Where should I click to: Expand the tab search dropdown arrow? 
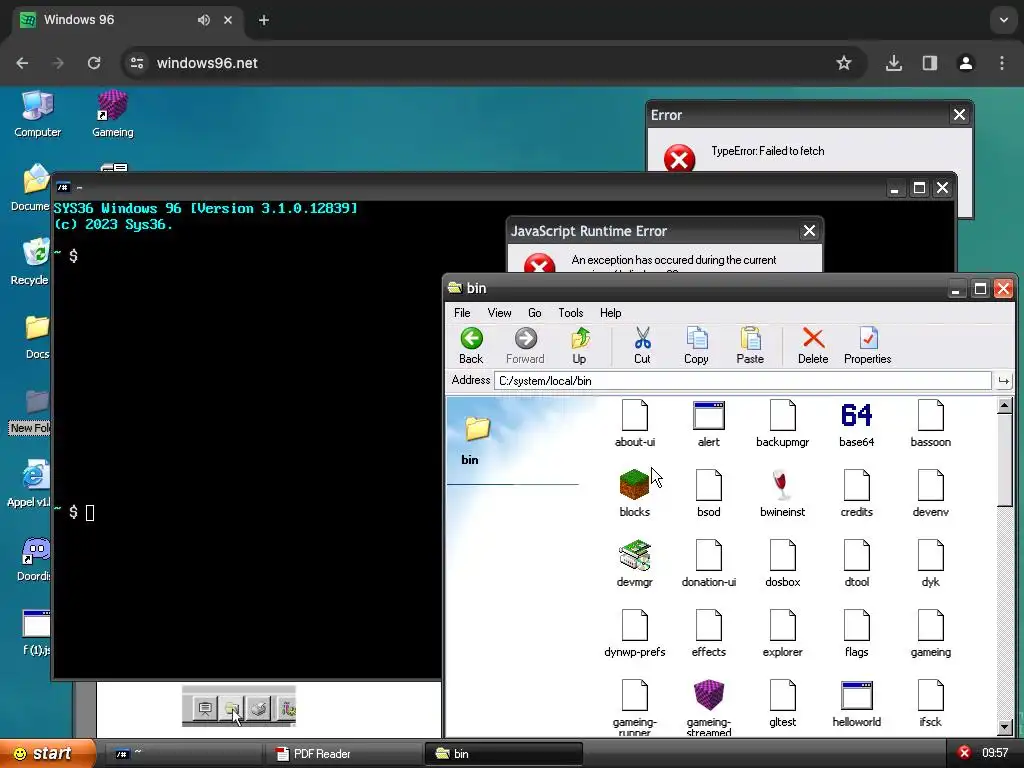click(x=1004, y=20)
